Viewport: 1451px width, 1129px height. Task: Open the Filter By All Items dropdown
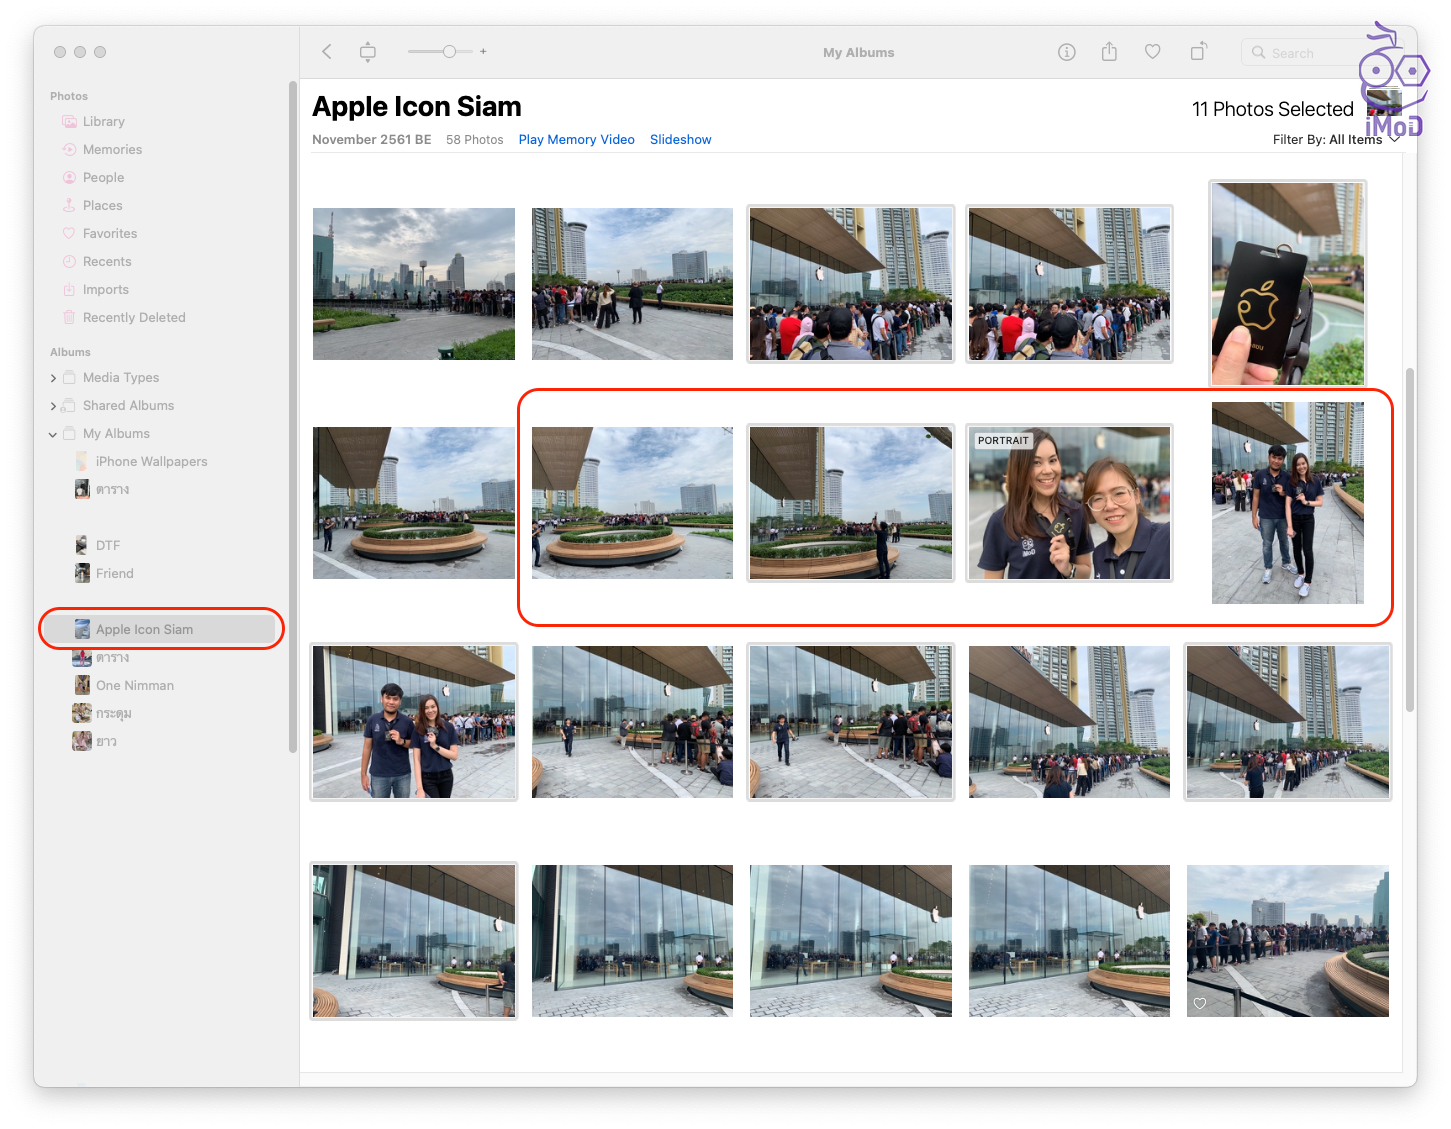(1335, 140)
